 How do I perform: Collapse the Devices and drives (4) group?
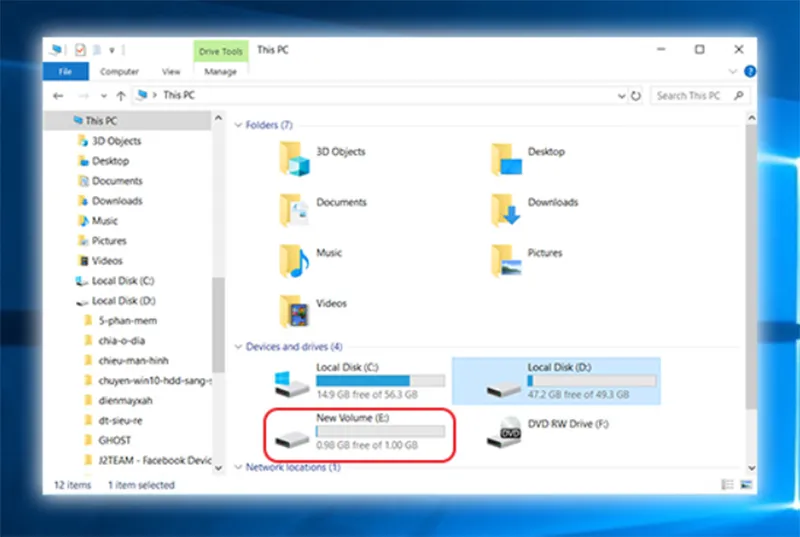[x=238, y=347]
